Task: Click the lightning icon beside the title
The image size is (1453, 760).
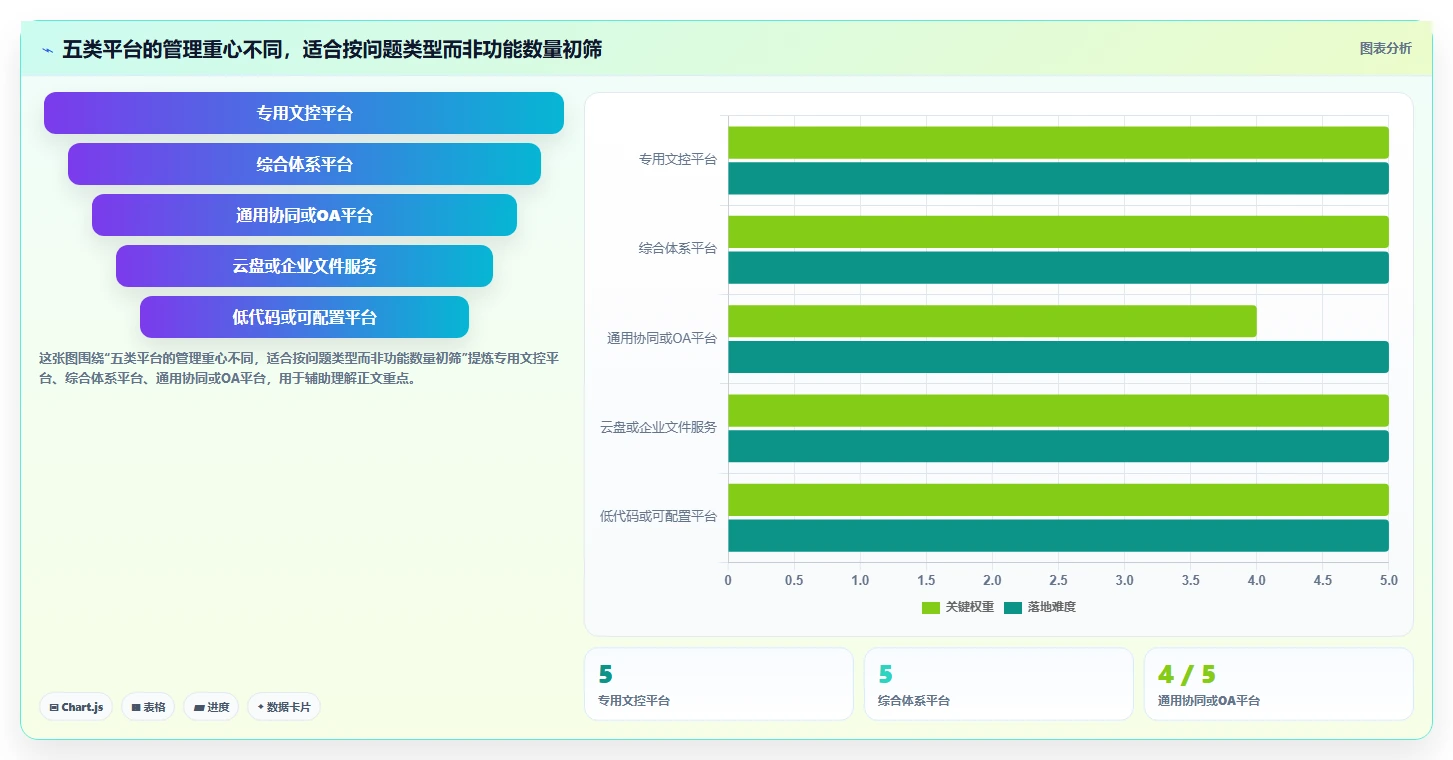Action: click(47, 50)
